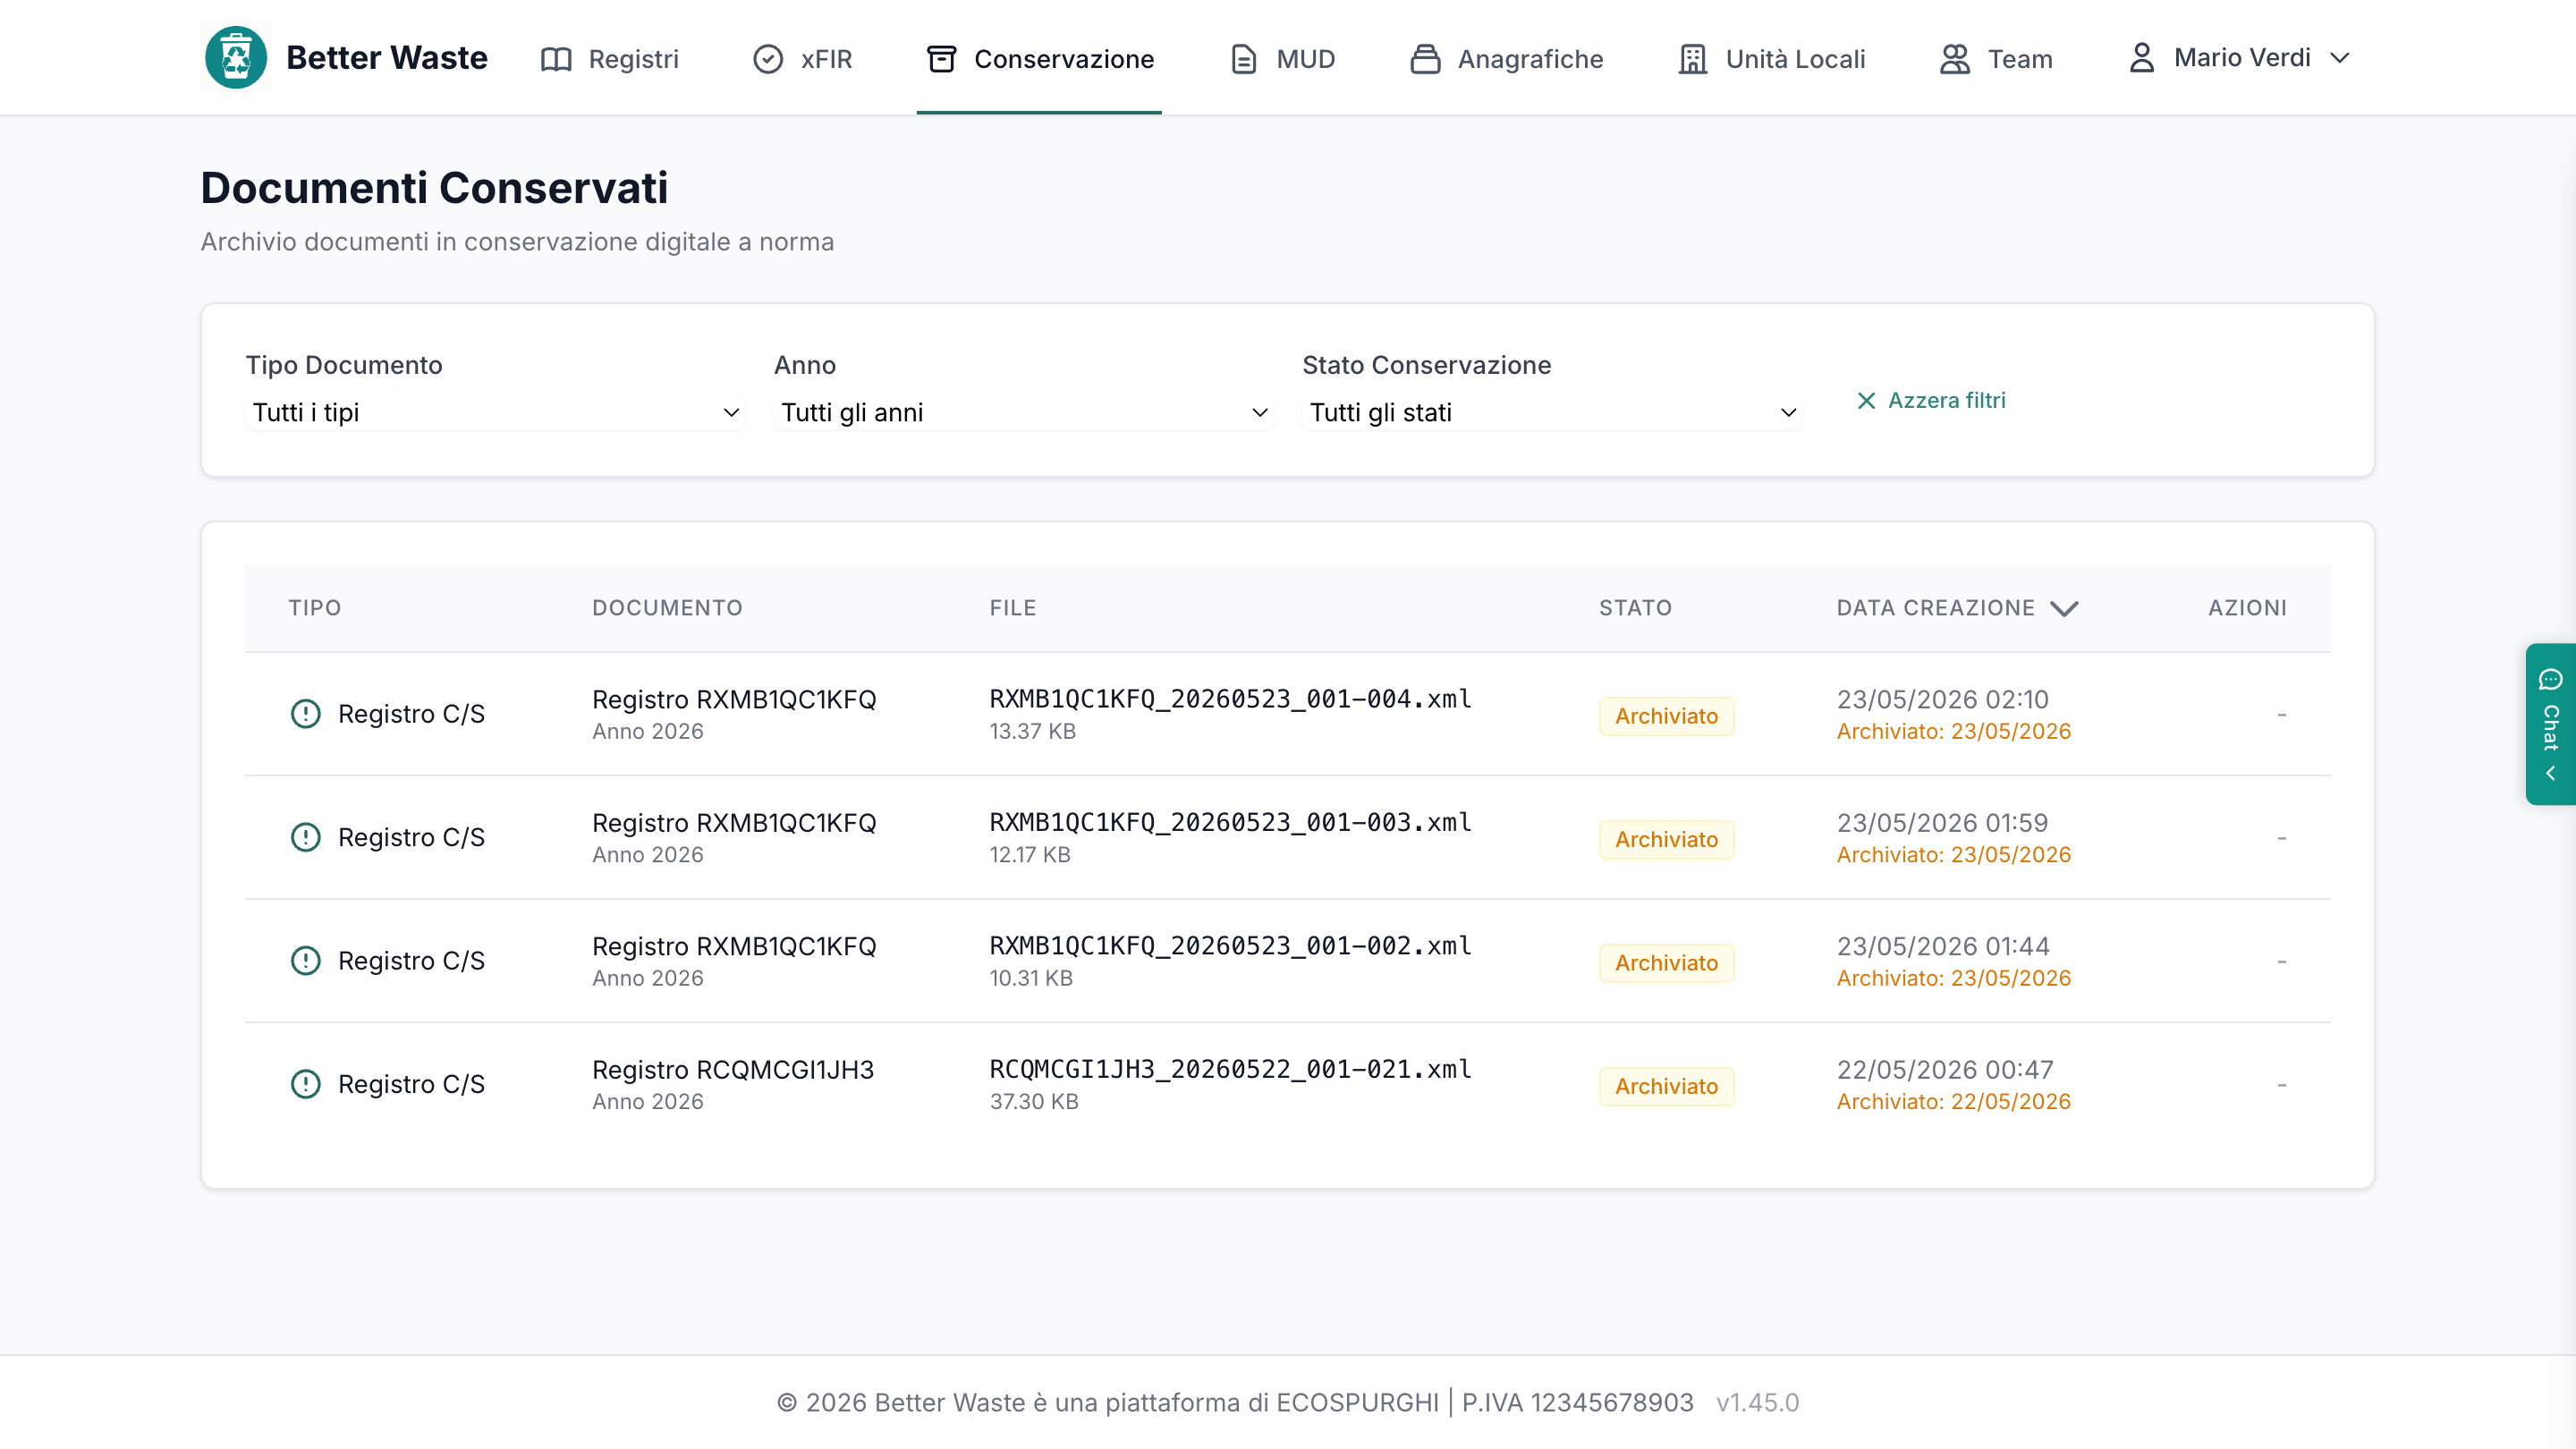Expand the Mario Verdi user menu

[2238, 58]
